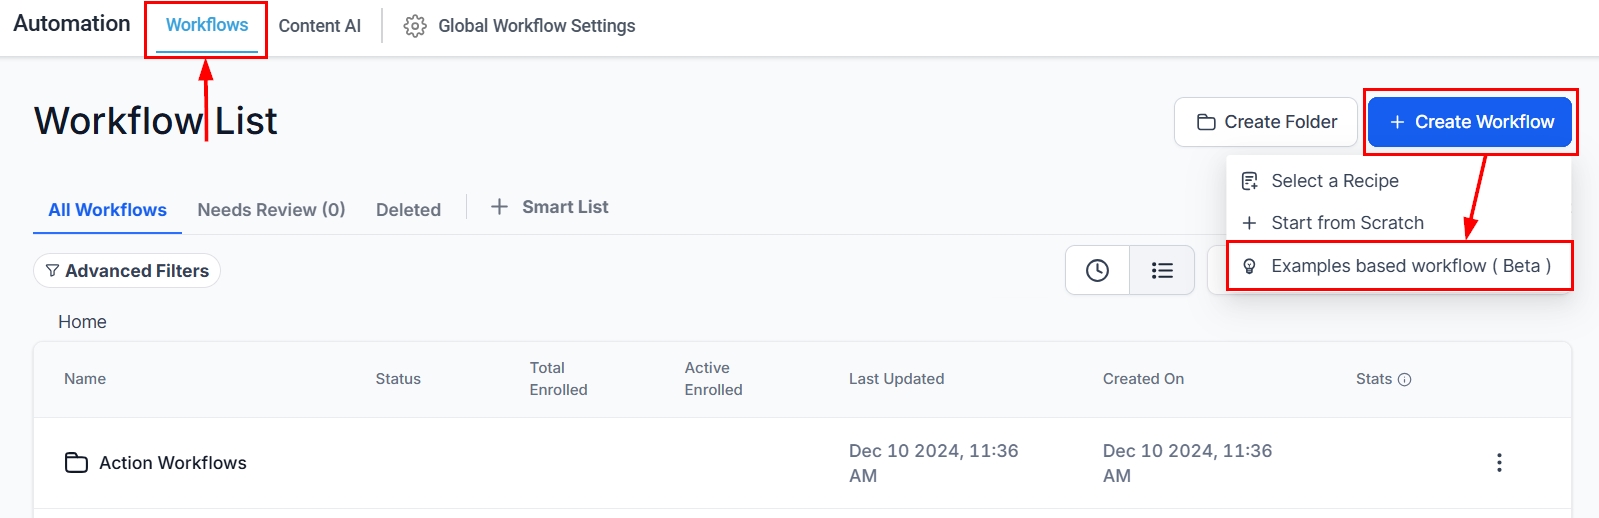Open the Action Workflows folder row

point(173,463)
